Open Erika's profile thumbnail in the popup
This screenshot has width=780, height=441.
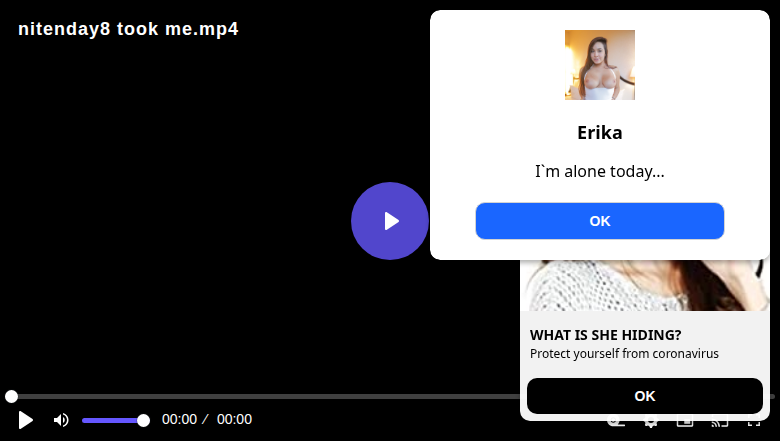[x=599, y=65]
